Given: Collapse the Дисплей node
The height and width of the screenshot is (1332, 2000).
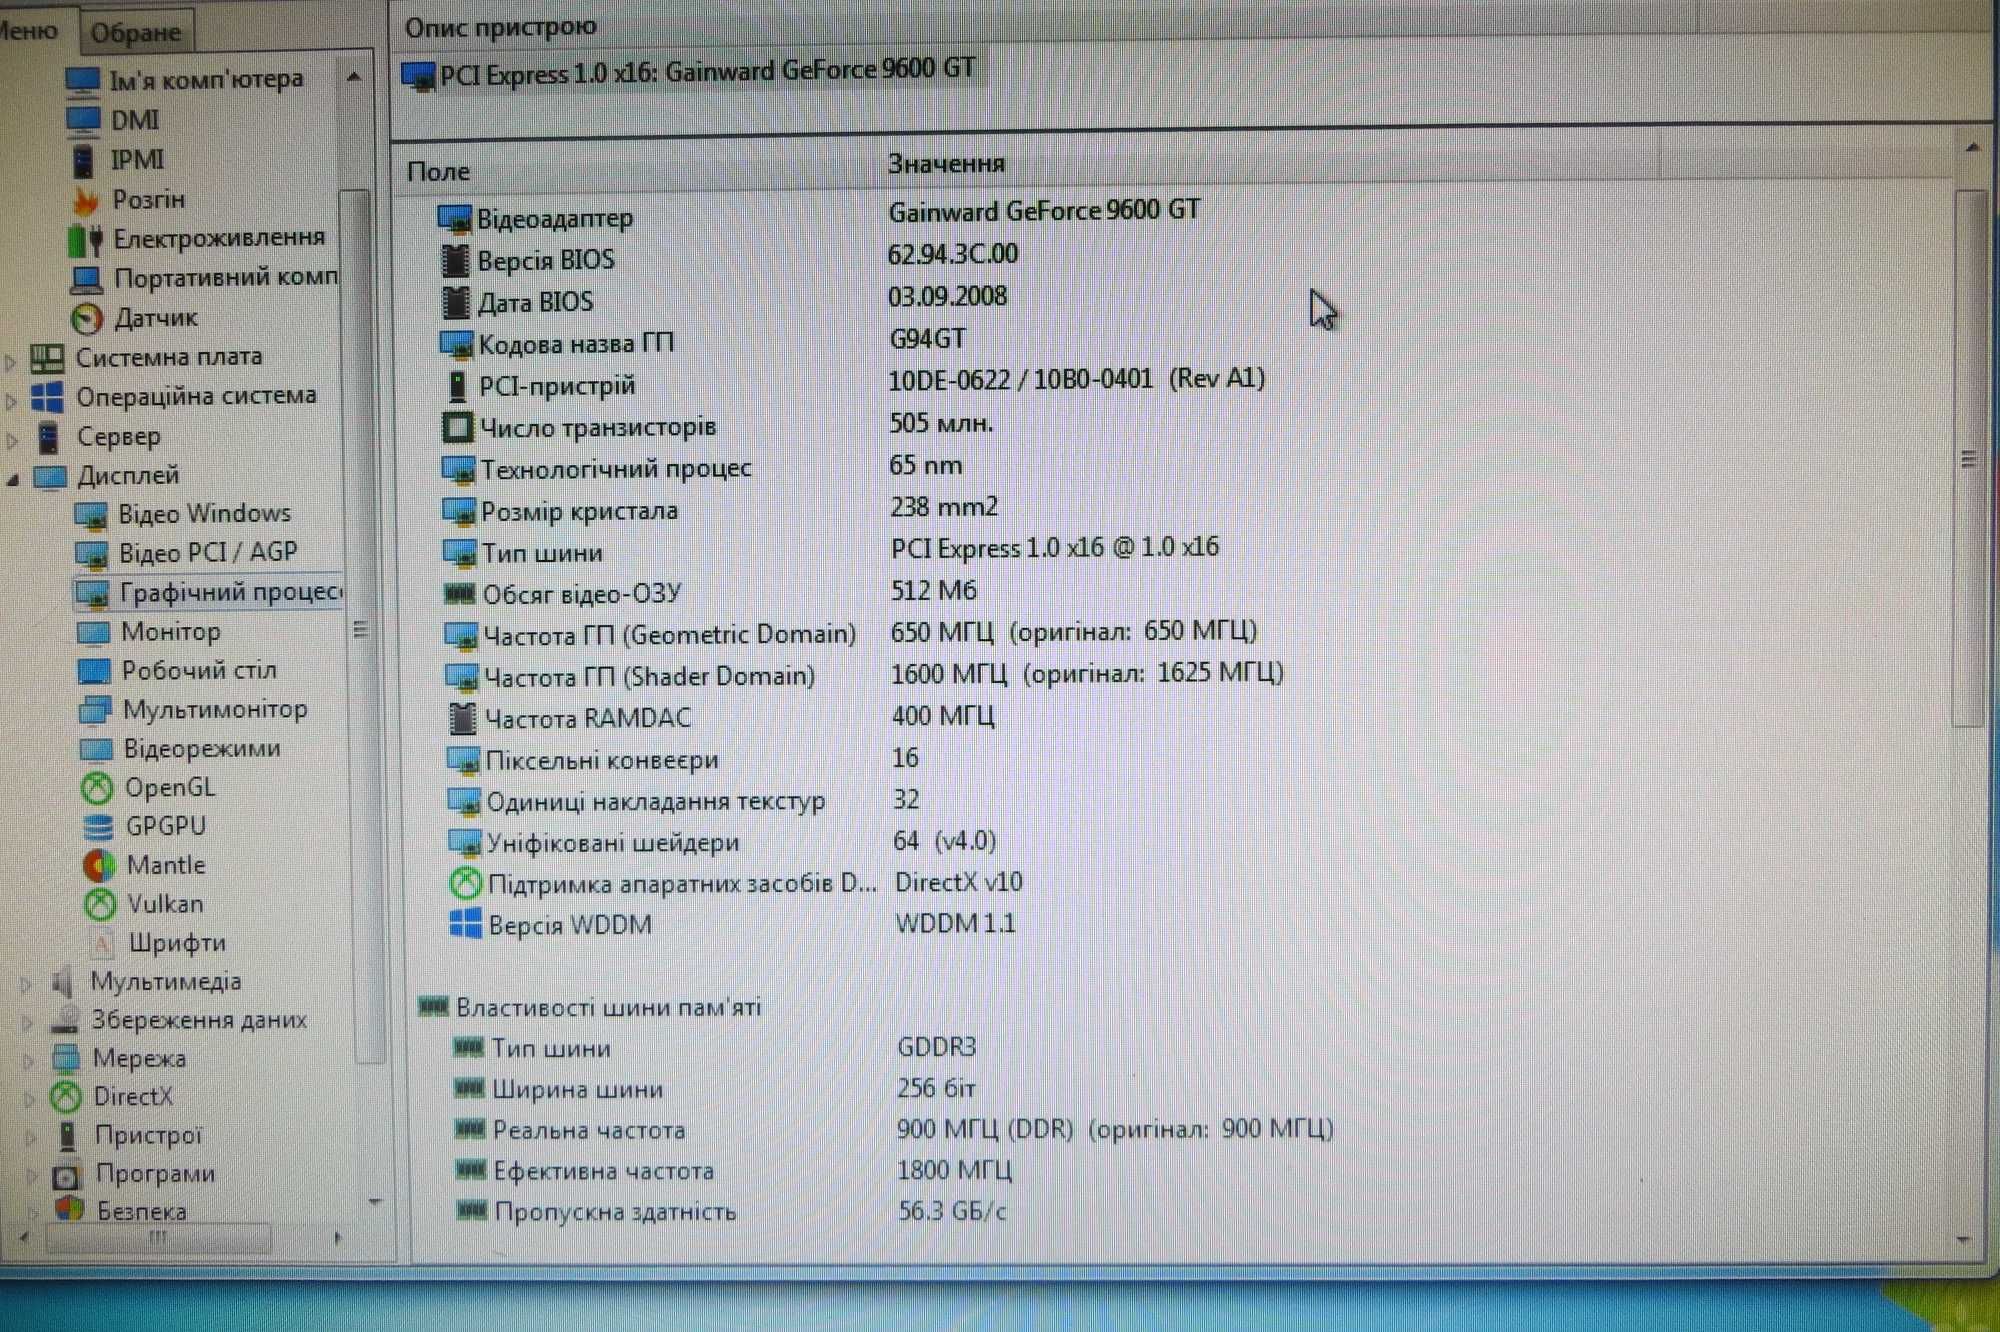Looking at the screenshot, I should pos(12,479).
